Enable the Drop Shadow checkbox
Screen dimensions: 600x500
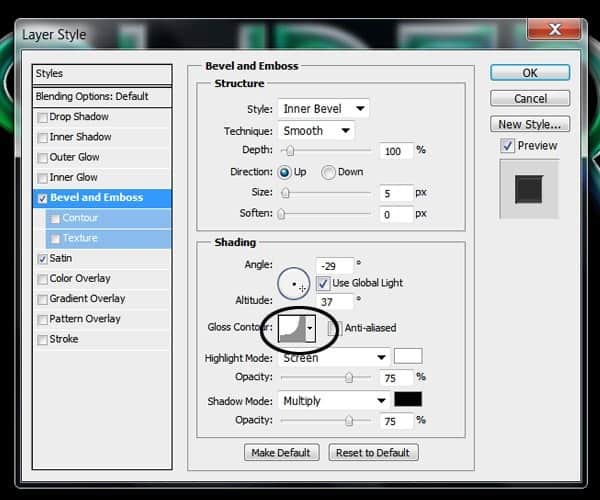pos(42,117)
